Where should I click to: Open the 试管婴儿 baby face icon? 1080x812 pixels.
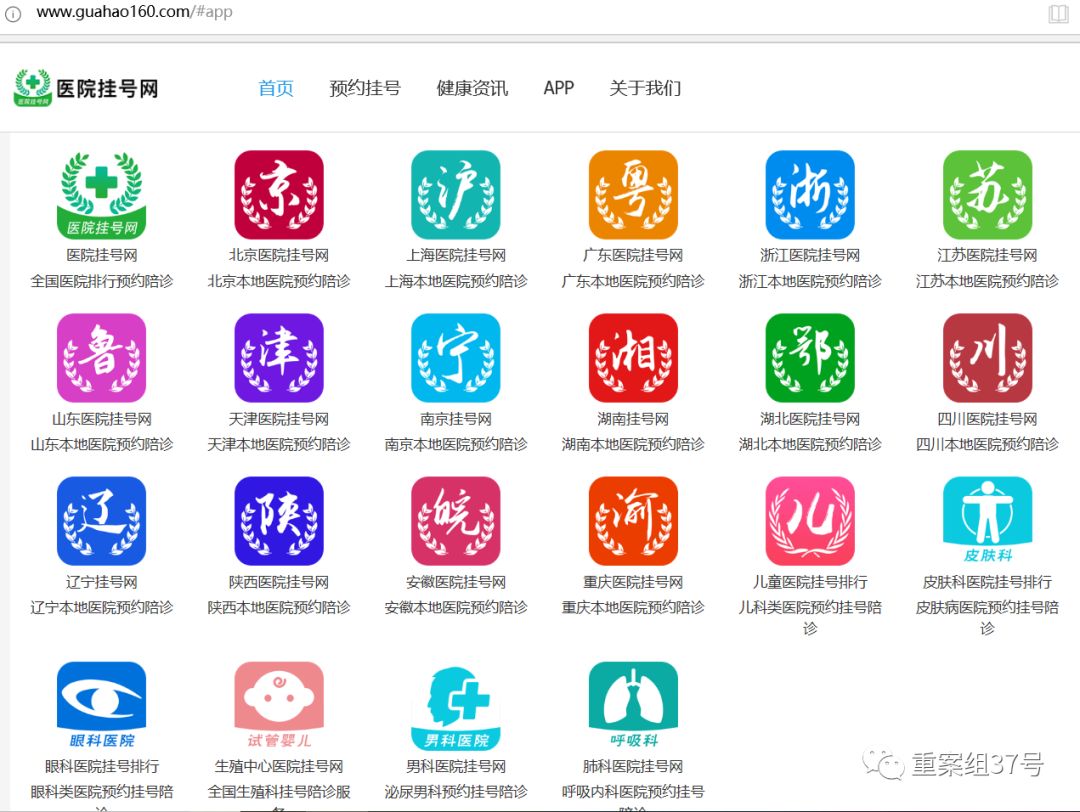point(279,707)
